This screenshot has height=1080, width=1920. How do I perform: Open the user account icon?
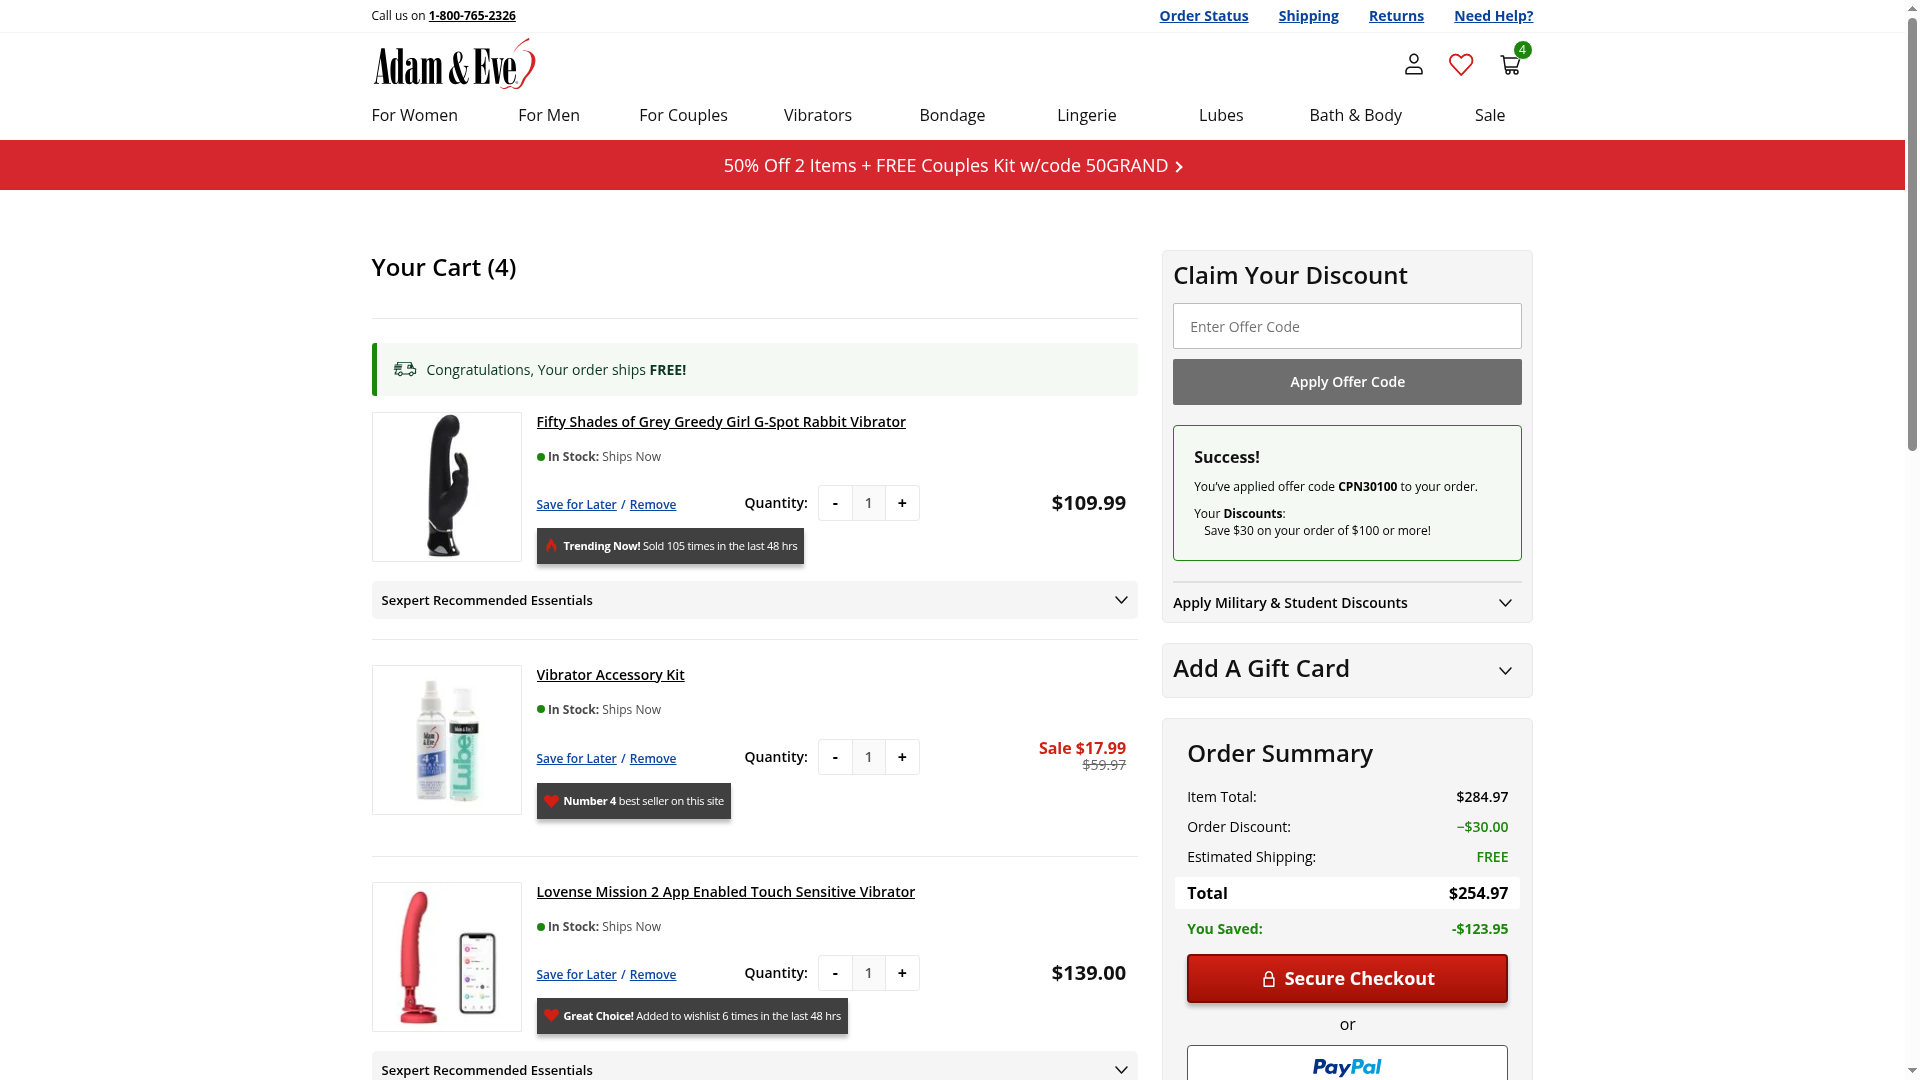click(1413, 65)
